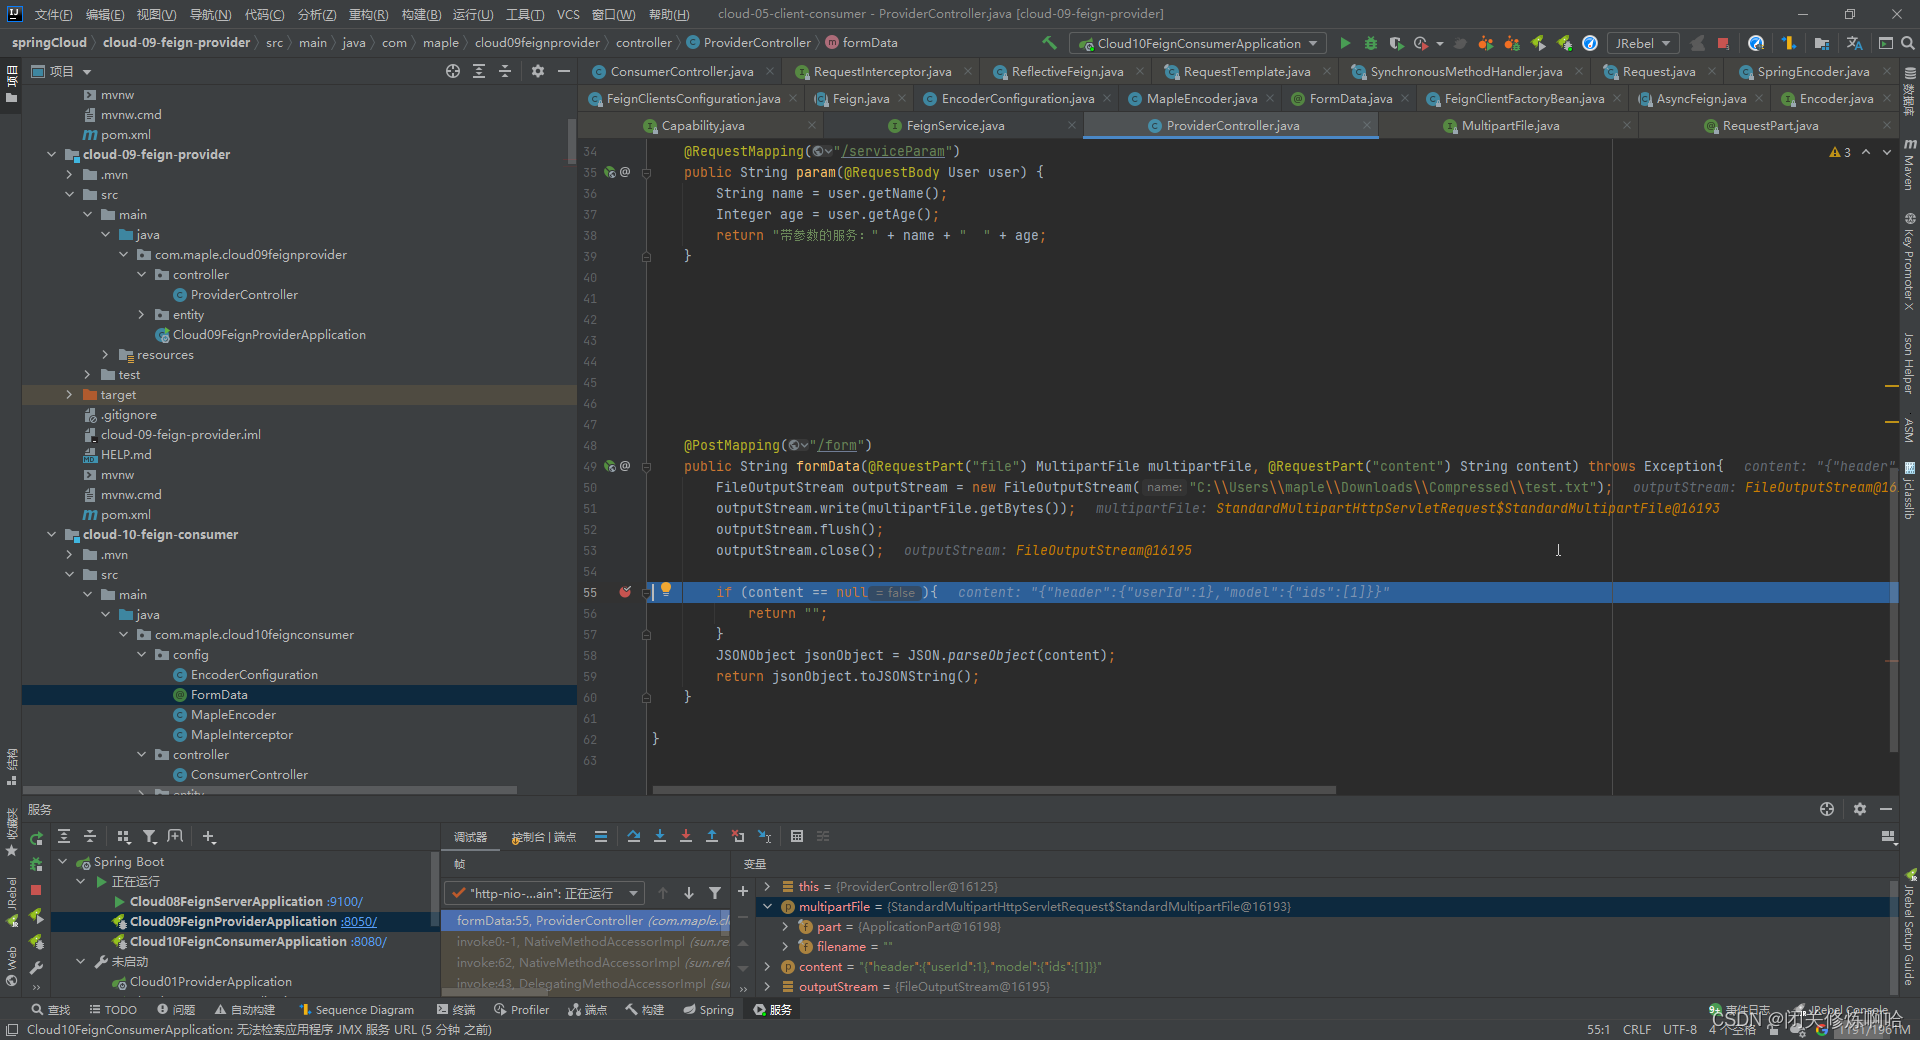The image size is (1920, 1040).
Task: Open the VCS menu
Action: pyautogui.click(x=568, y=14)
